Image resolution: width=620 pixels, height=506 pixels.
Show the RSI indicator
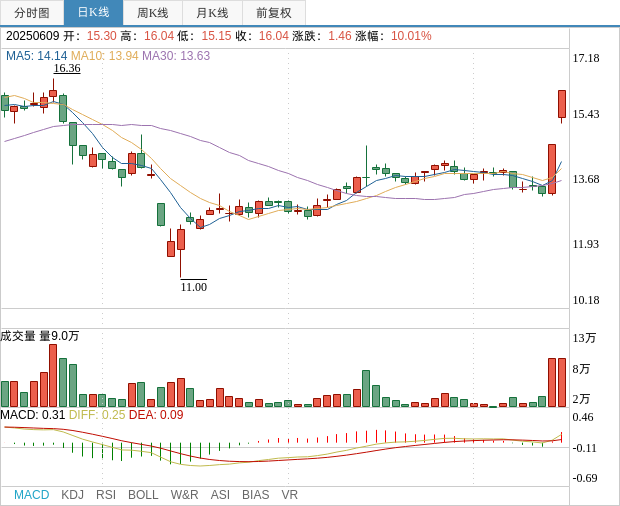[106, 495]
